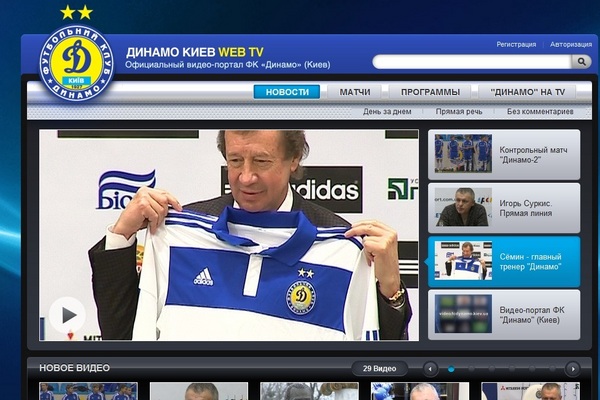Screen dimensions: 600x400
Task: Go to previous page of new videos
Action: [430, 369]
